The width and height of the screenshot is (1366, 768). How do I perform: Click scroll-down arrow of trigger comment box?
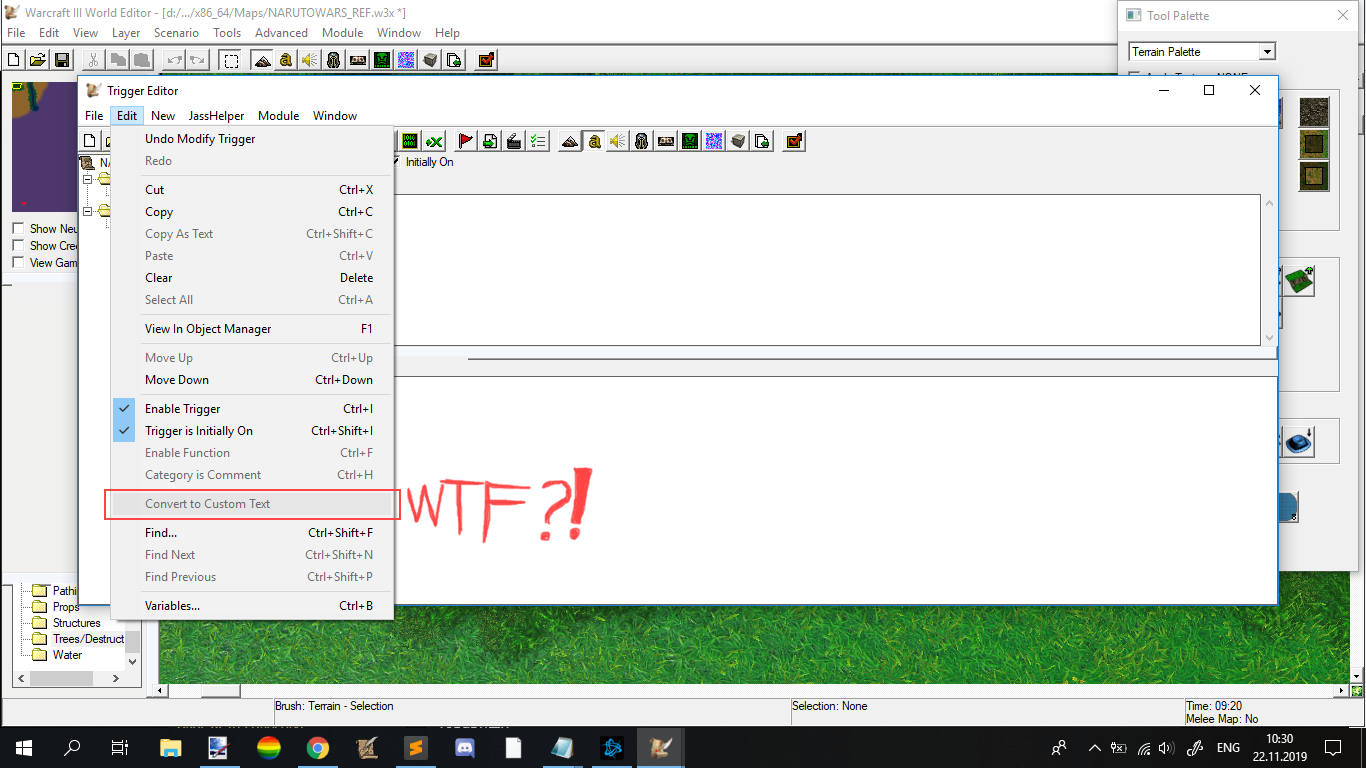point(1269,338)
